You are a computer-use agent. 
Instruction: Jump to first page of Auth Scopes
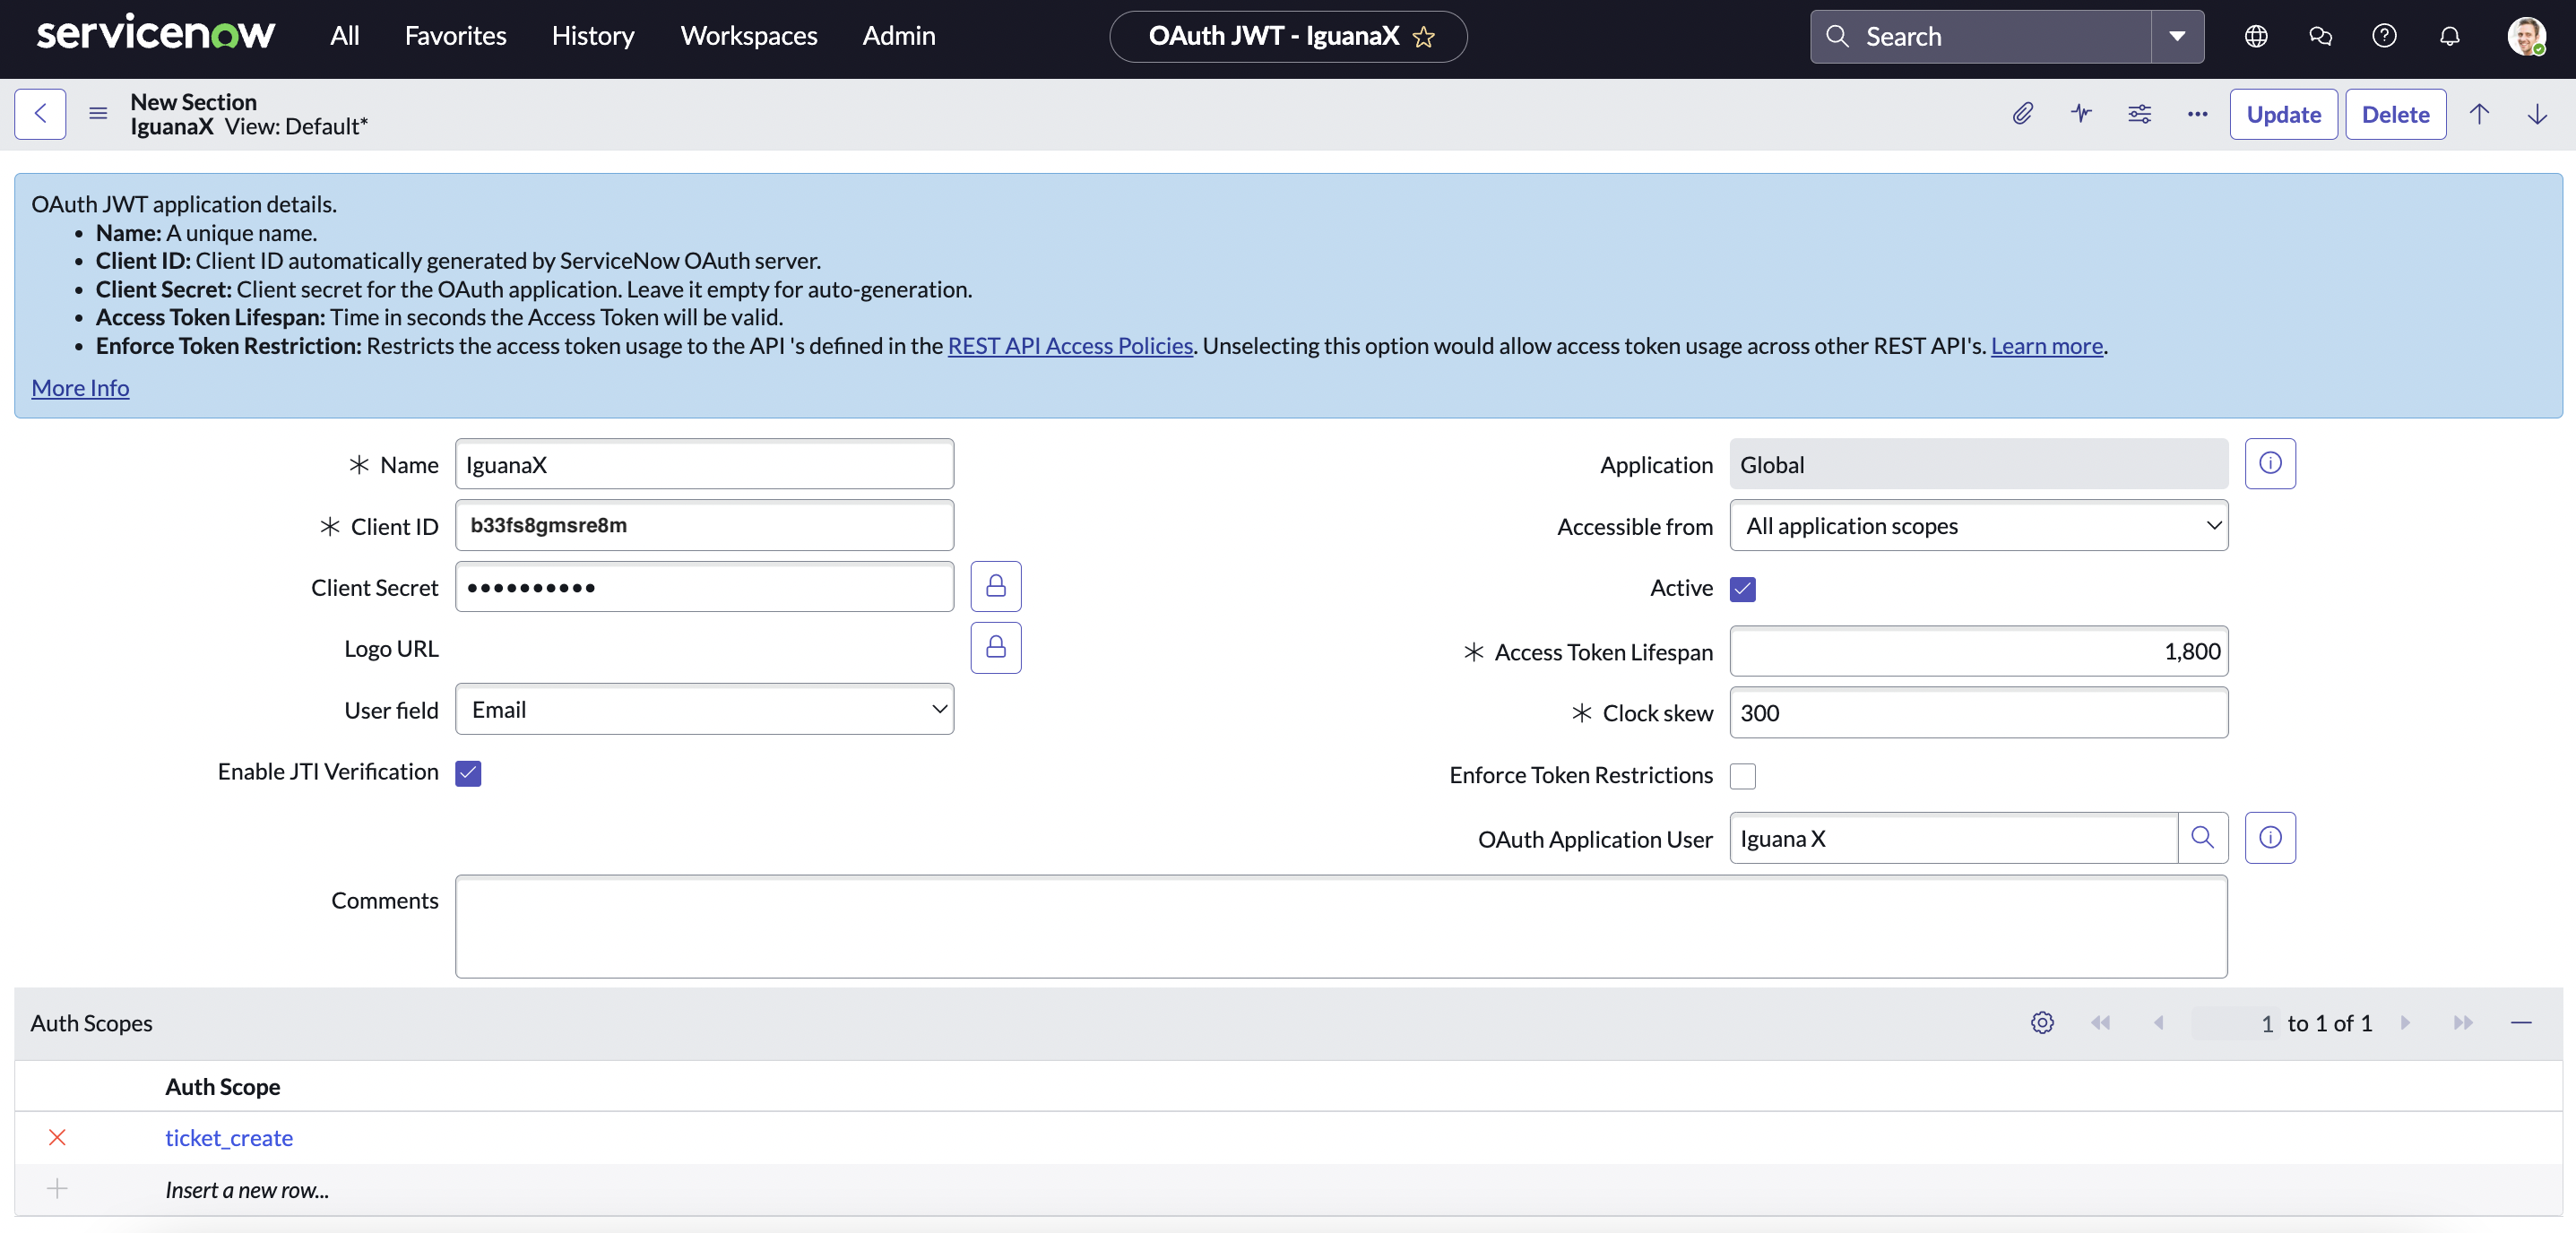pos(2100,1023)
